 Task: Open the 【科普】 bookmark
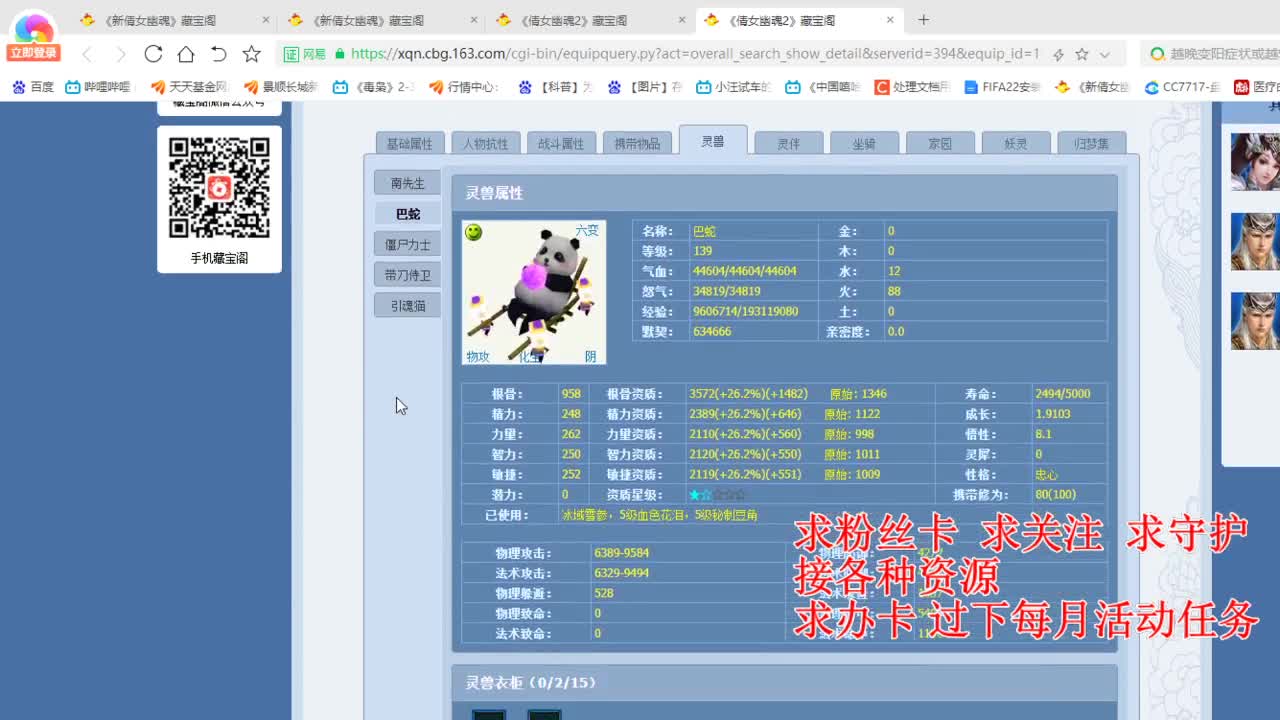555,87
